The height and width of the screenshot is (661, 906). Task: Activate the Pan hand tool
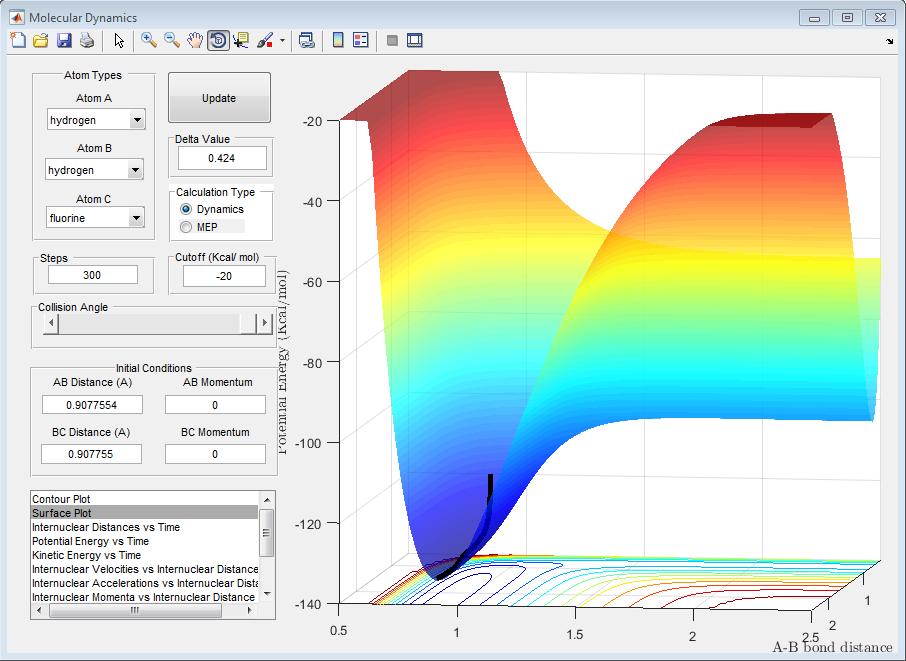pos(195,40)
